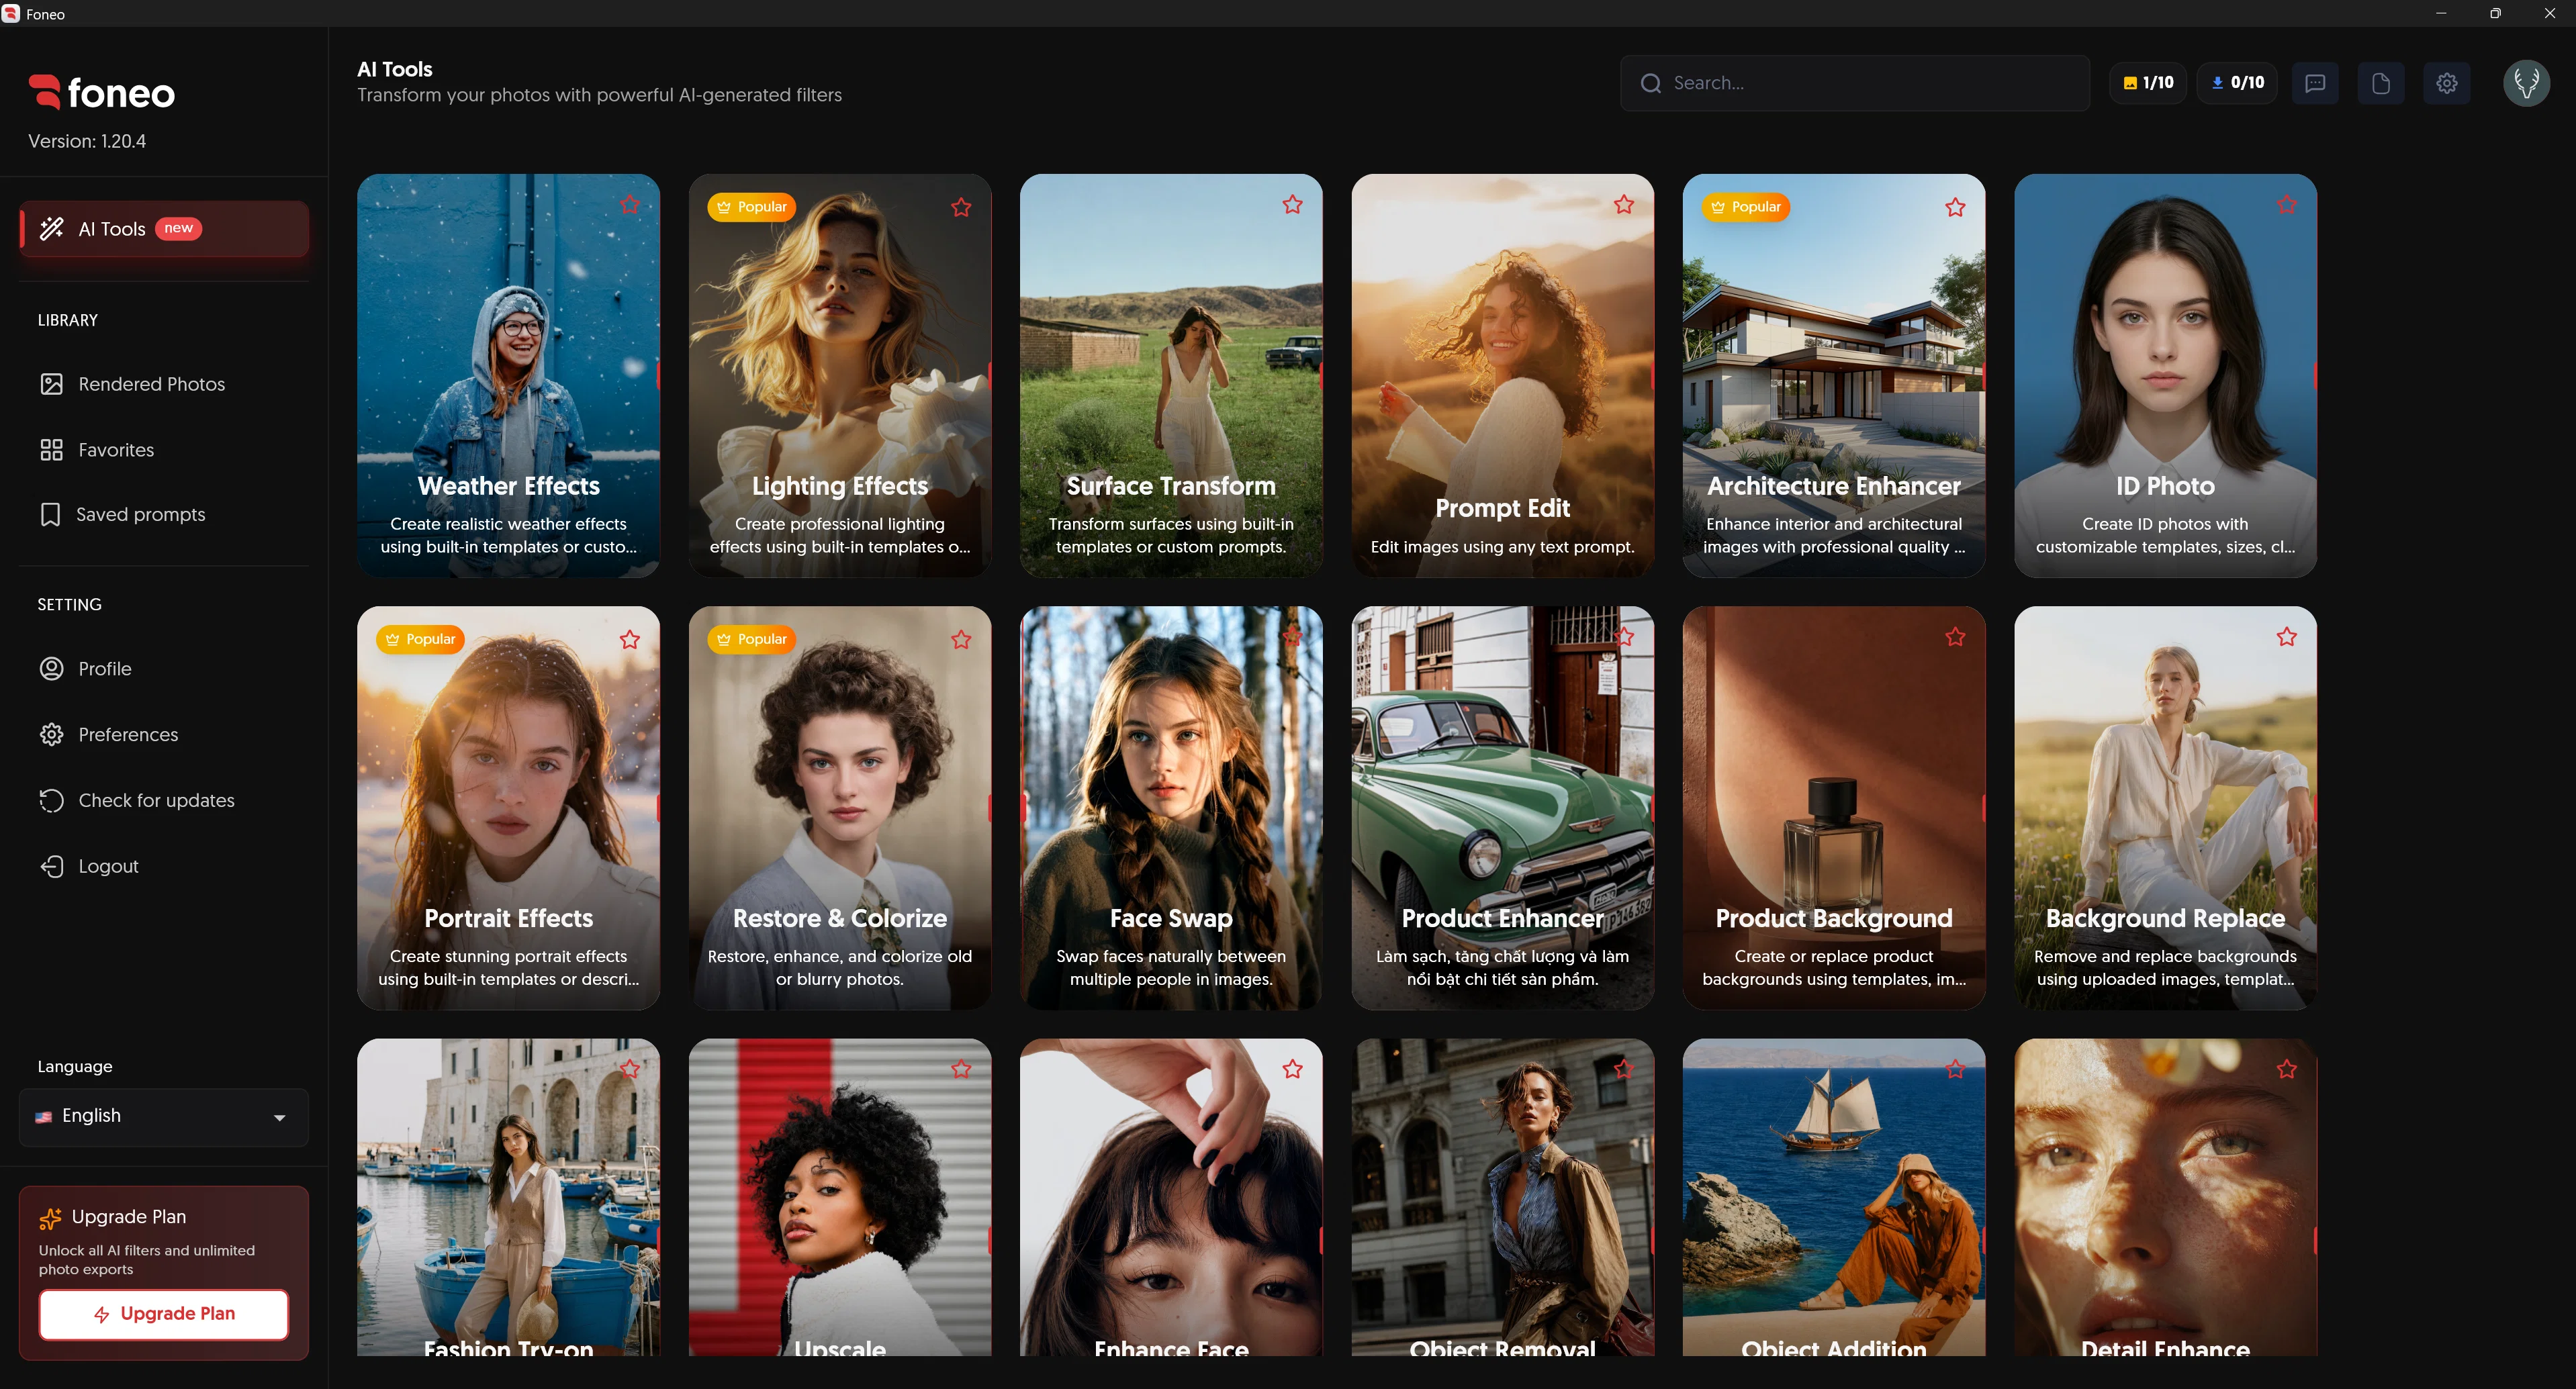Select the AI Tools menu item
Screen dimensions: 2576x1389
click(164, 229)
